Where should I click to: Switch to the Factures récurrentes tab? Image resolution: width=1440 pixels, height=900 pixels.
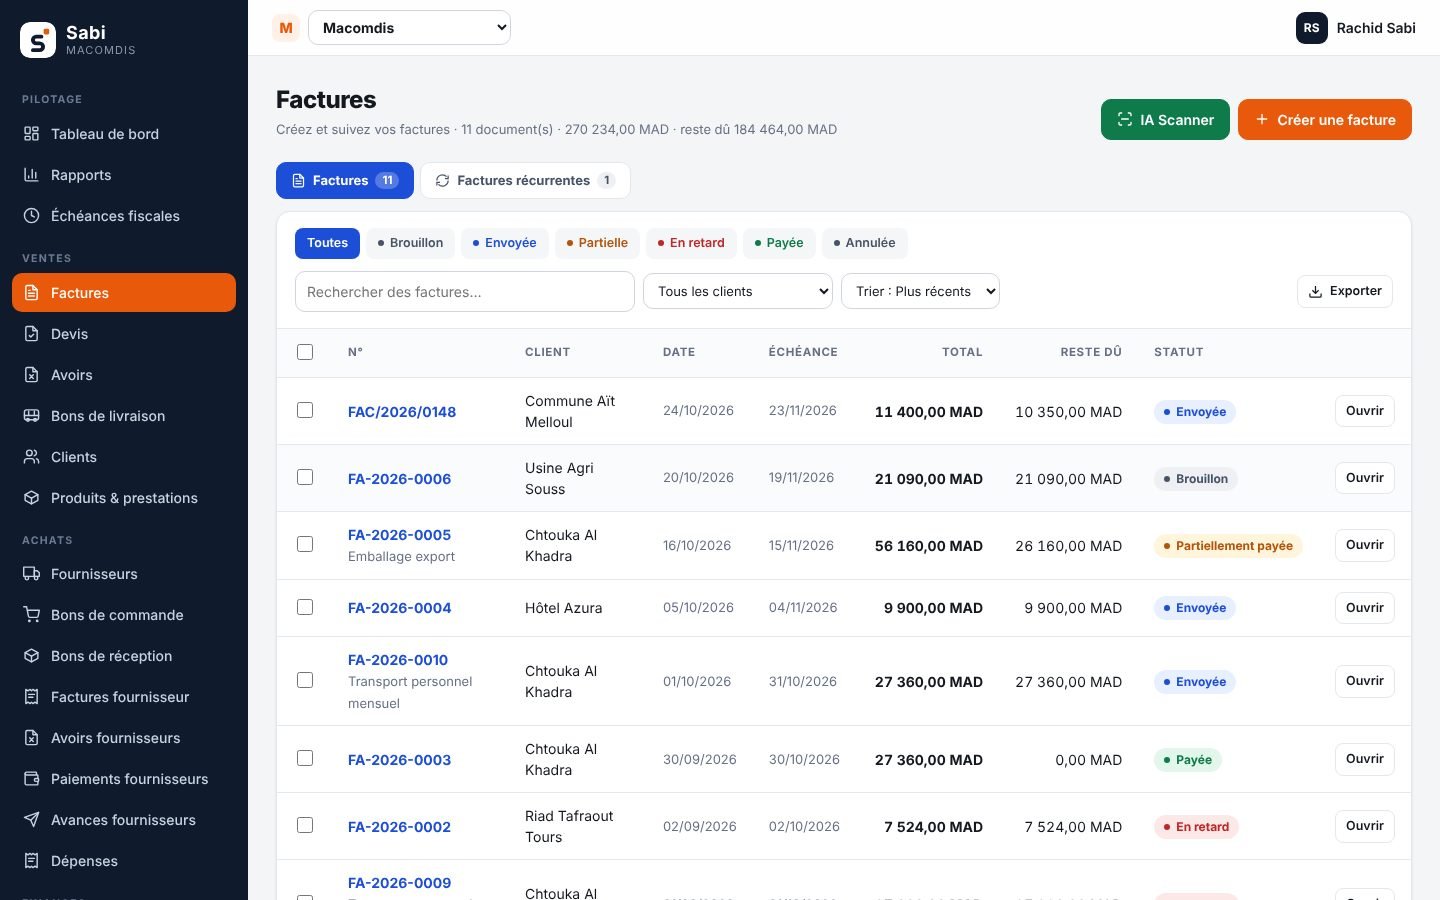[525, 180]
